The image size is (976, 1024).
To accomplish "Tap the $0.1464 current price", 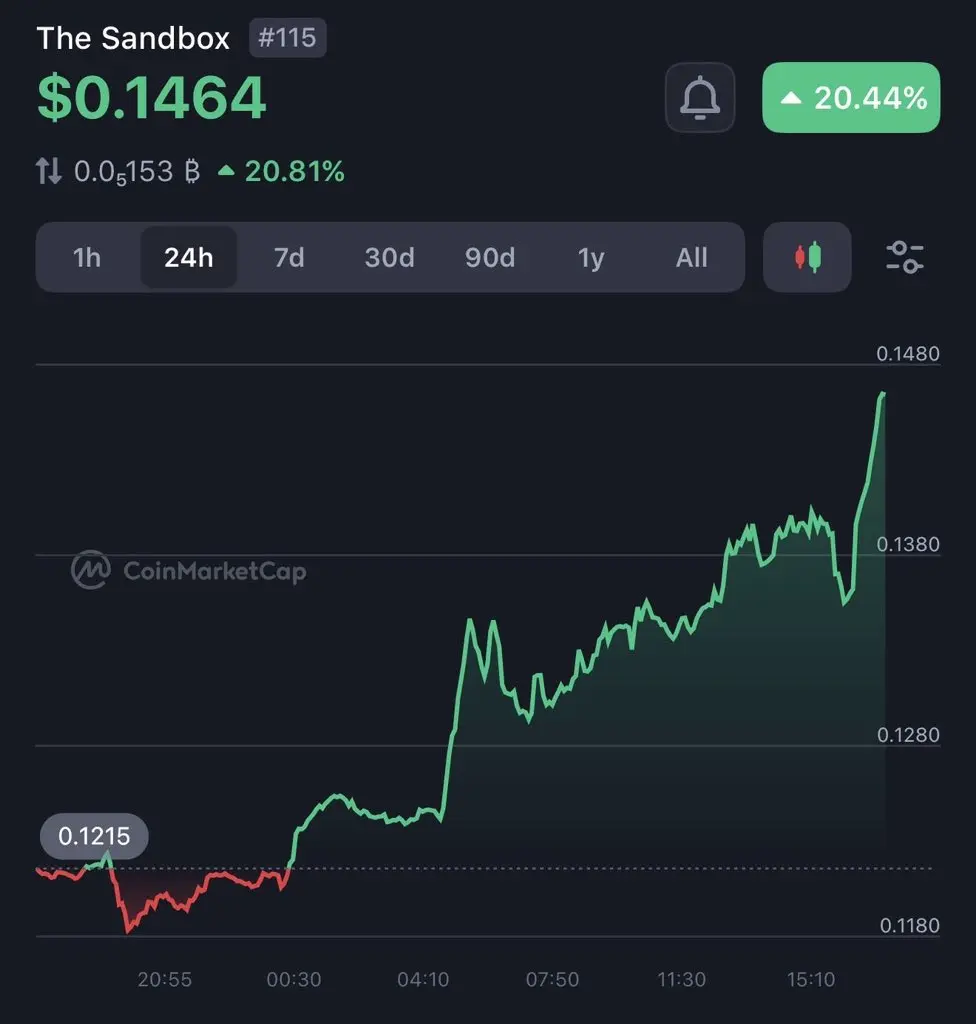I will pyautogui.click(x=152, y=98).
